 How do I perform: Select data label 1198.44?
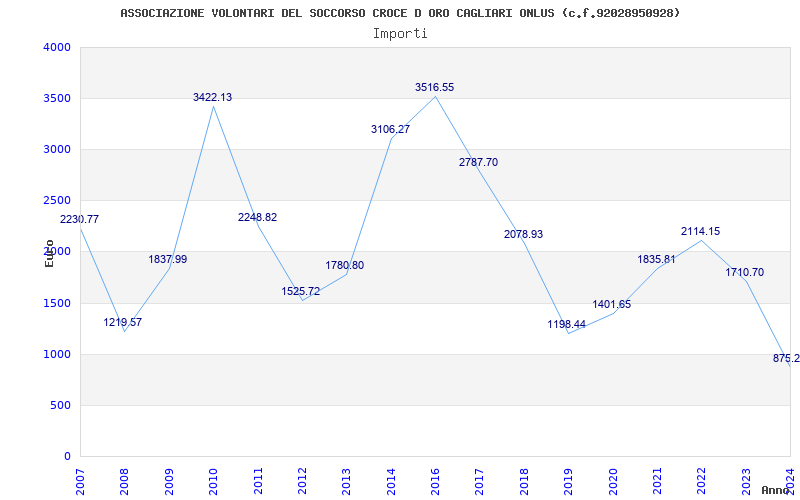[566, 324]
